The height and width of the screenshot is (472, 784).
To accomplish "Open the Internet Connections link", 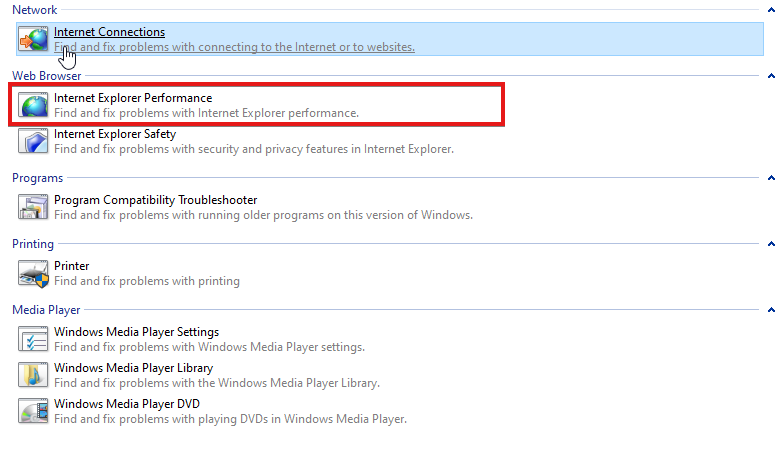I will click(110, 32).
